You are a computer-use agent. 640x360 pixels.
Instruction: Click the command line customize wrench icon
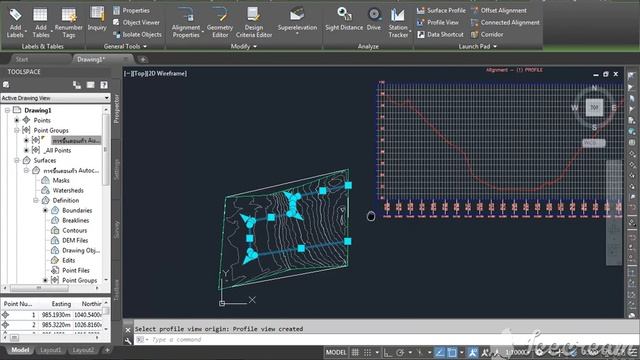coord(128,340)
